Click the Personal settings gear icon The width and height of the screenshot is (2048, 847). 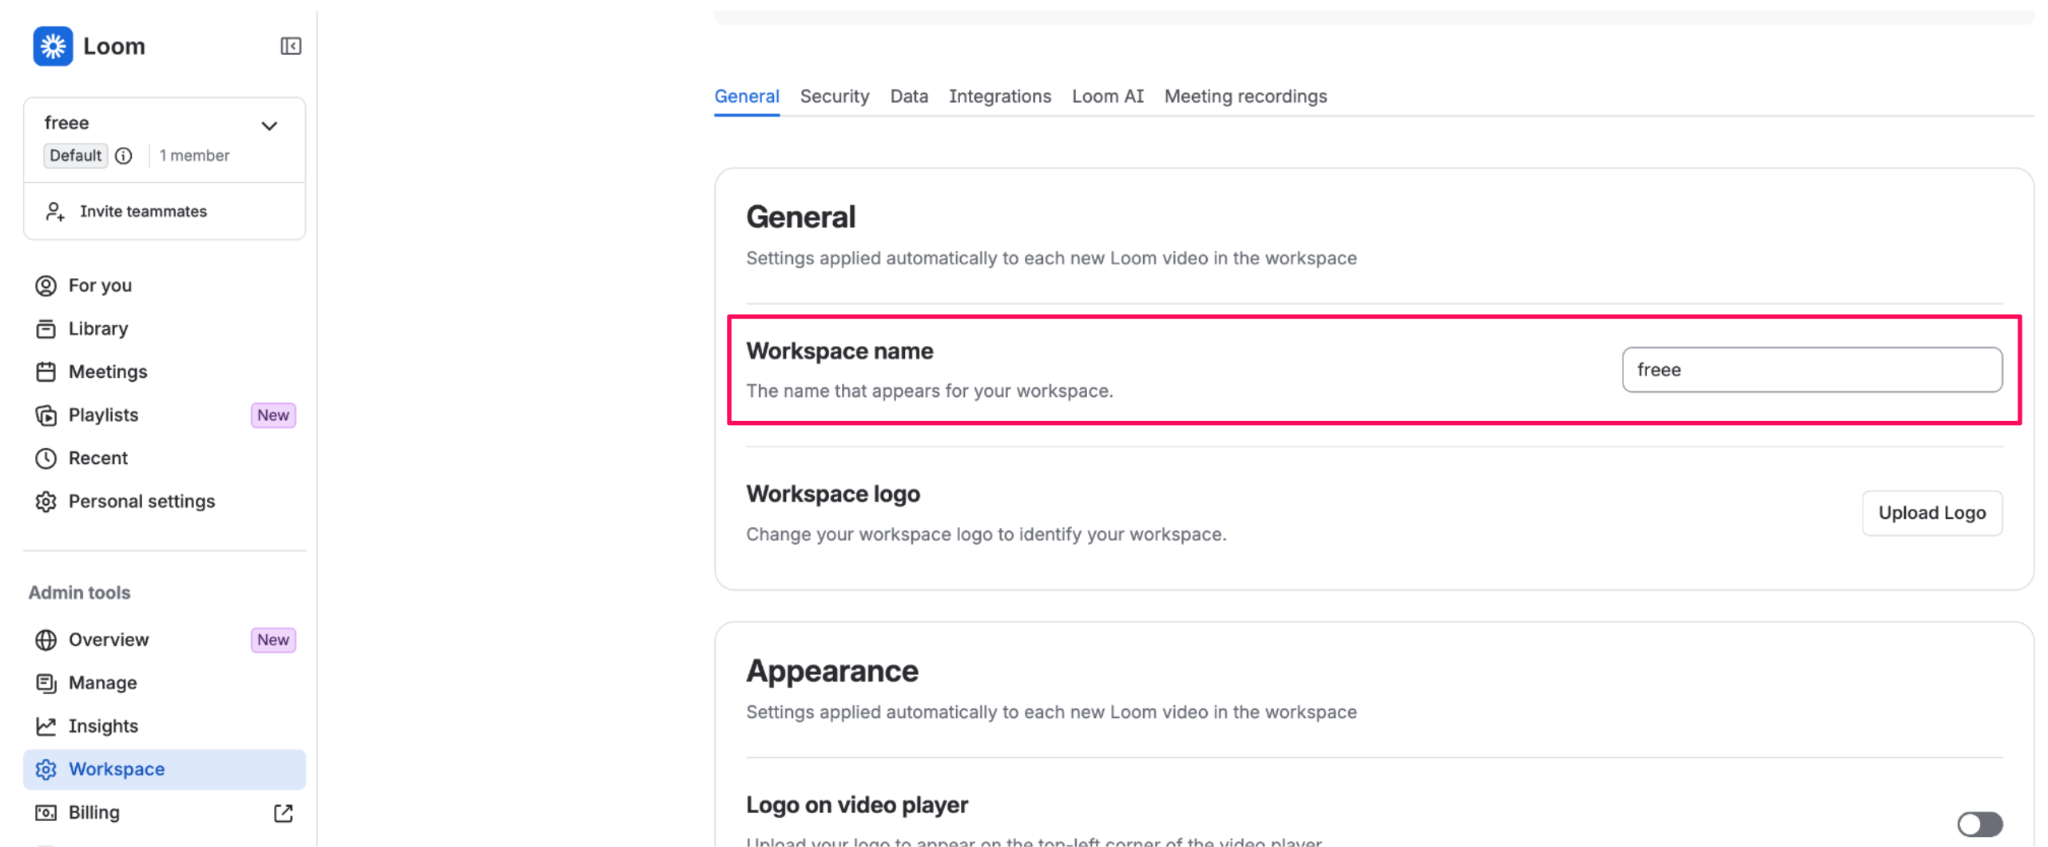[46, 501]
